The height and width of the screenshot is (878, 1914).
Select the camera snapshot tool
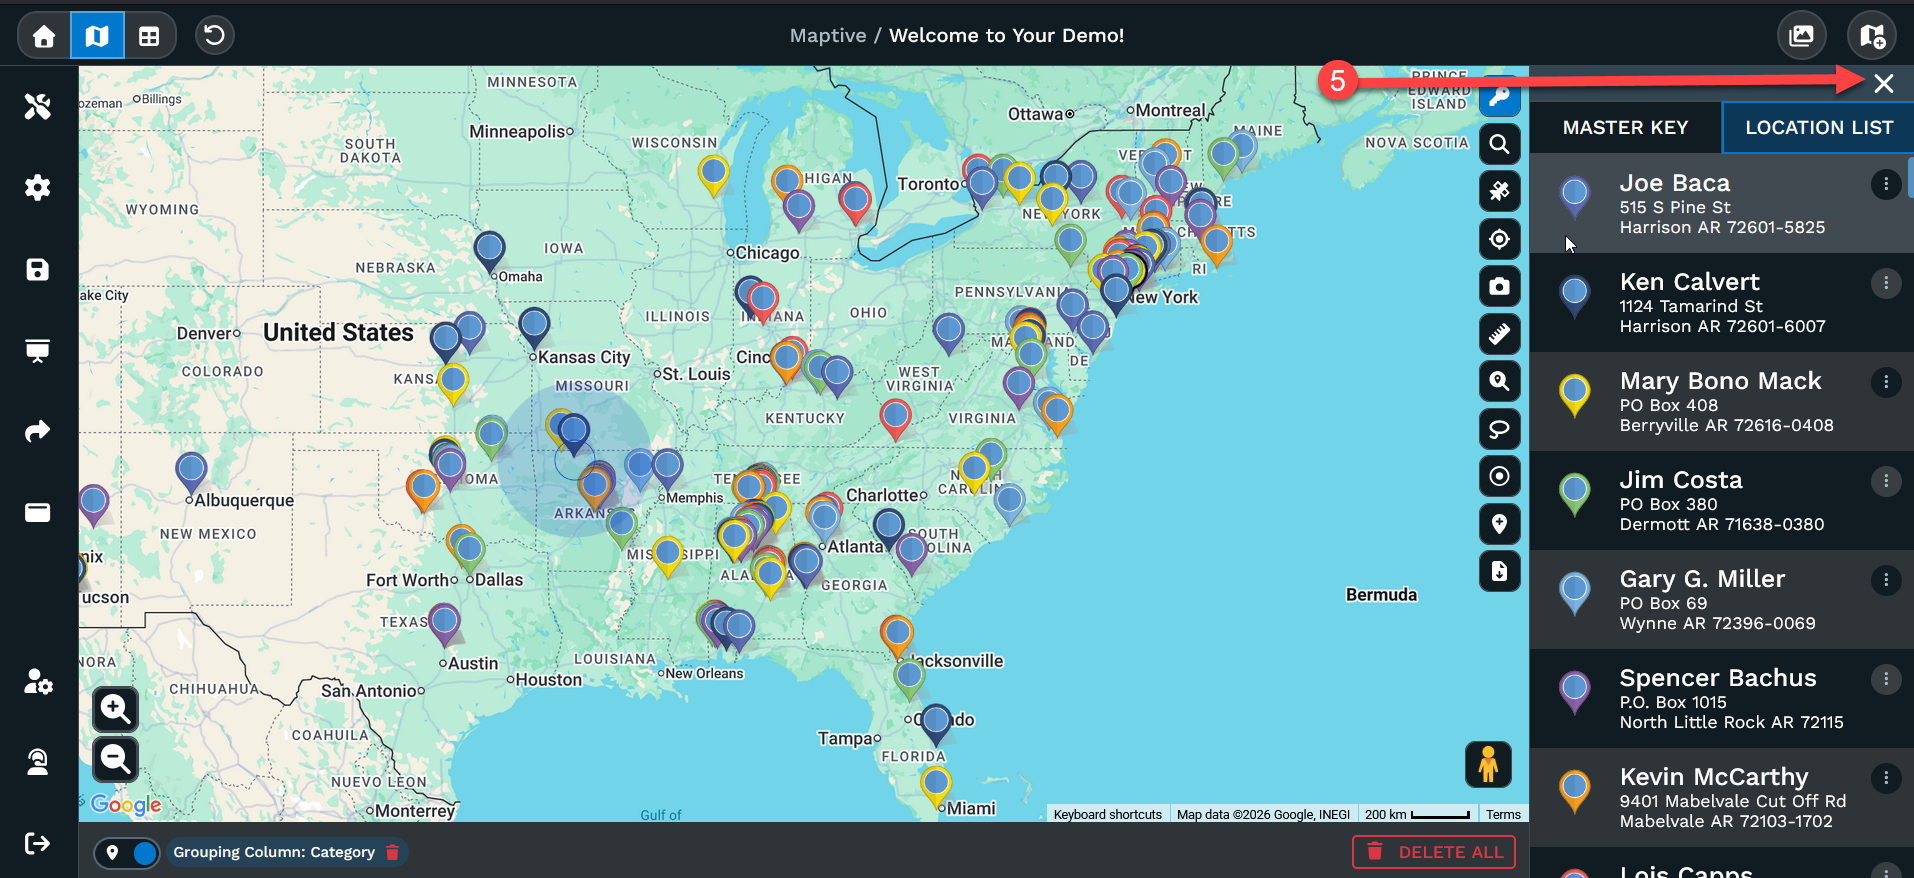1499,286
